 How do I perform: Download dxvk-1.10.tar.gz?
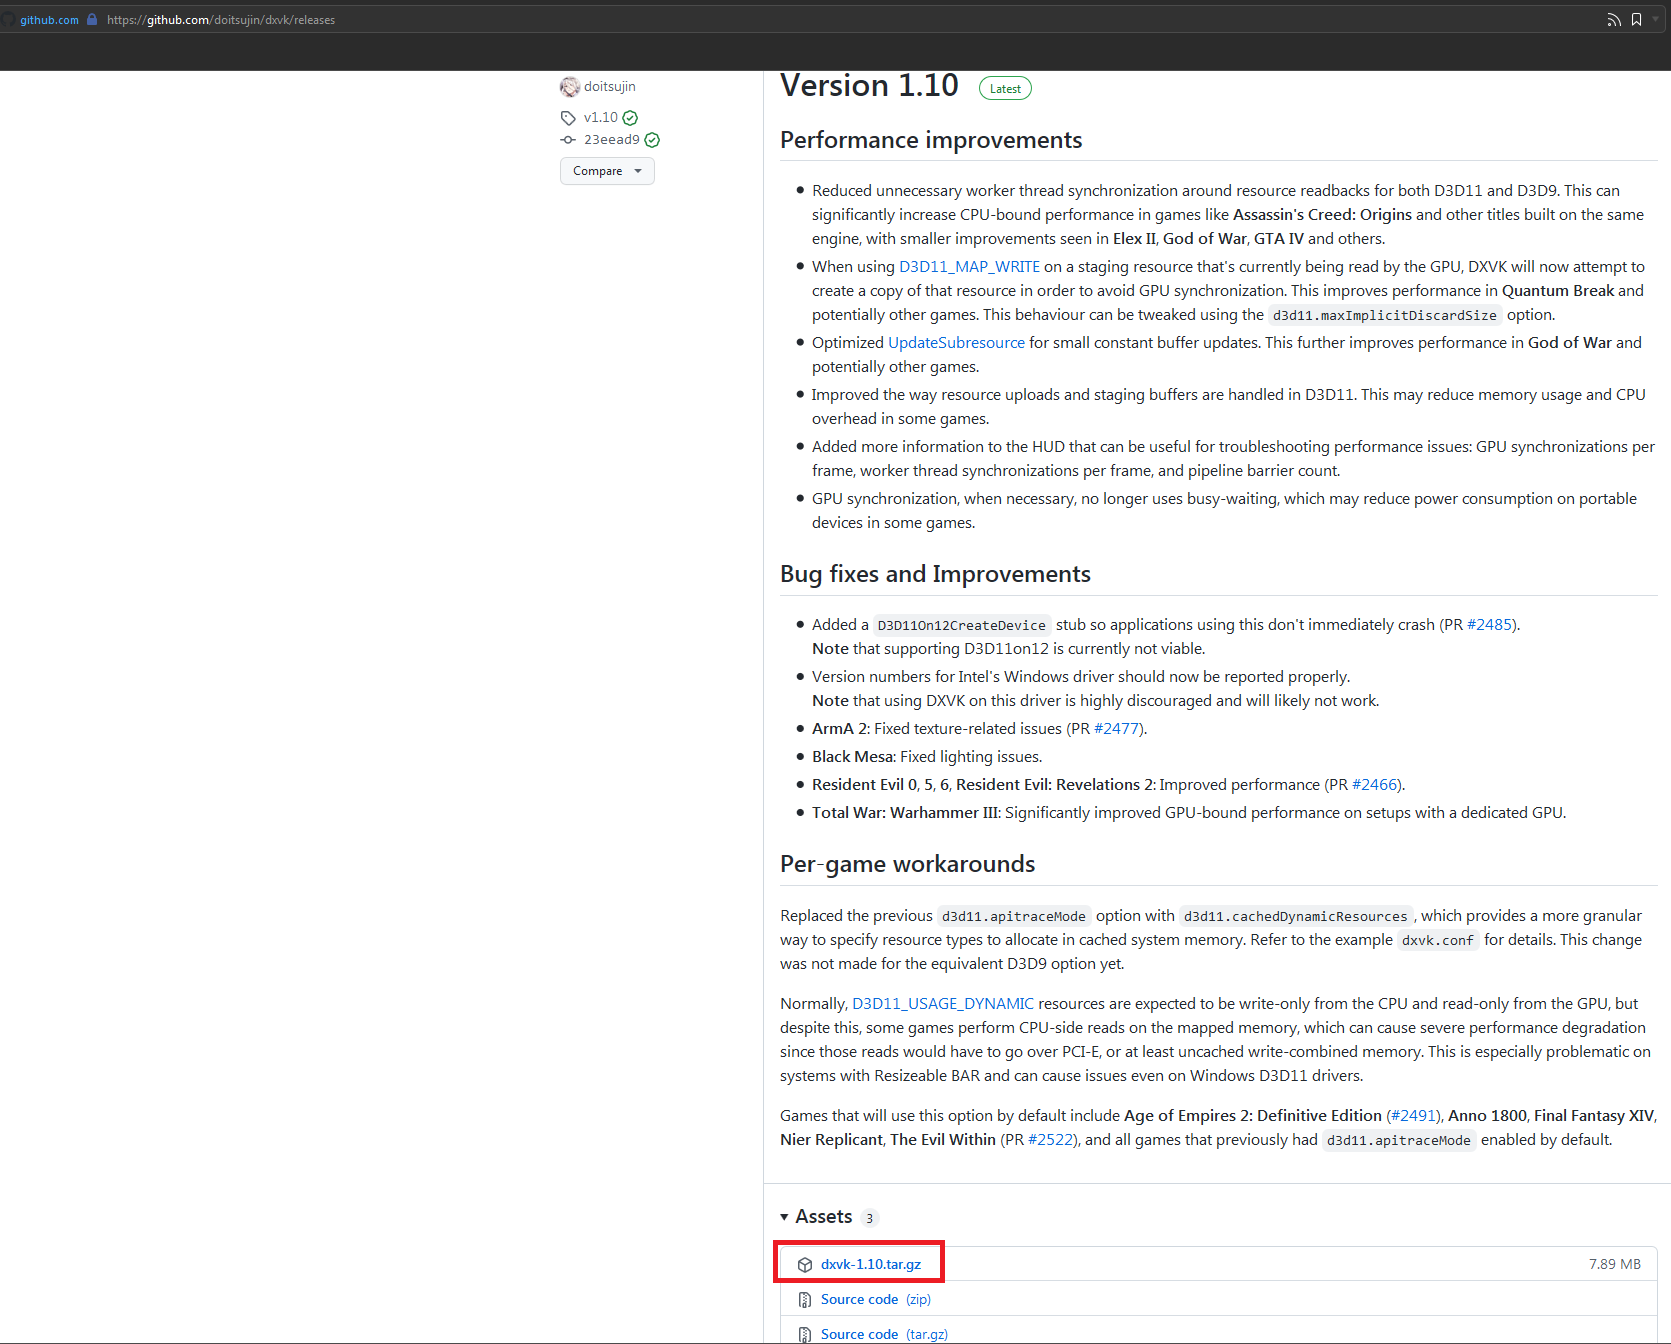click(x=871, y=1265)
